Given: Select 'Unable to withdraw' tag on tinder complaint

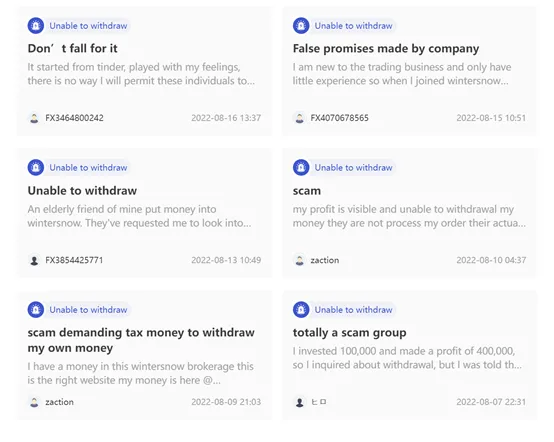Looking at the screenshot, I should [88, 26].
